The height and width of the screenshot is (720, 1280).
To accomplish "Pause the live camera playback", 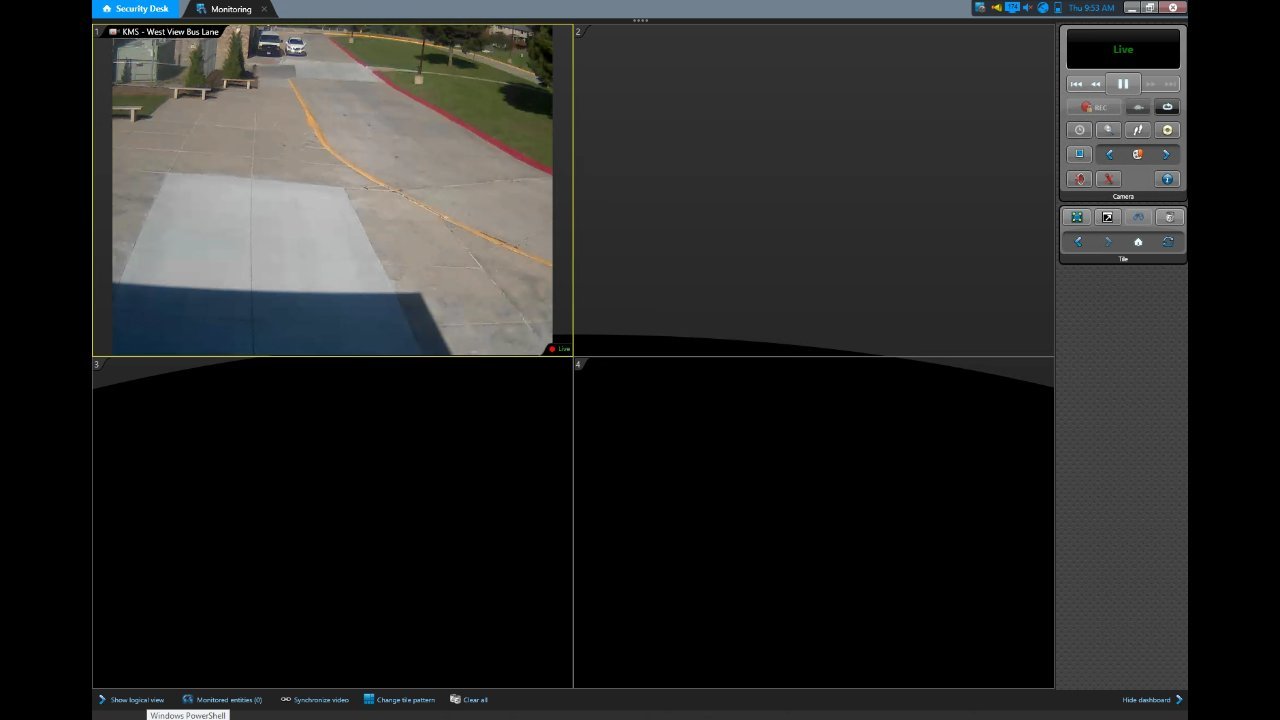I will pos(1123,84).
